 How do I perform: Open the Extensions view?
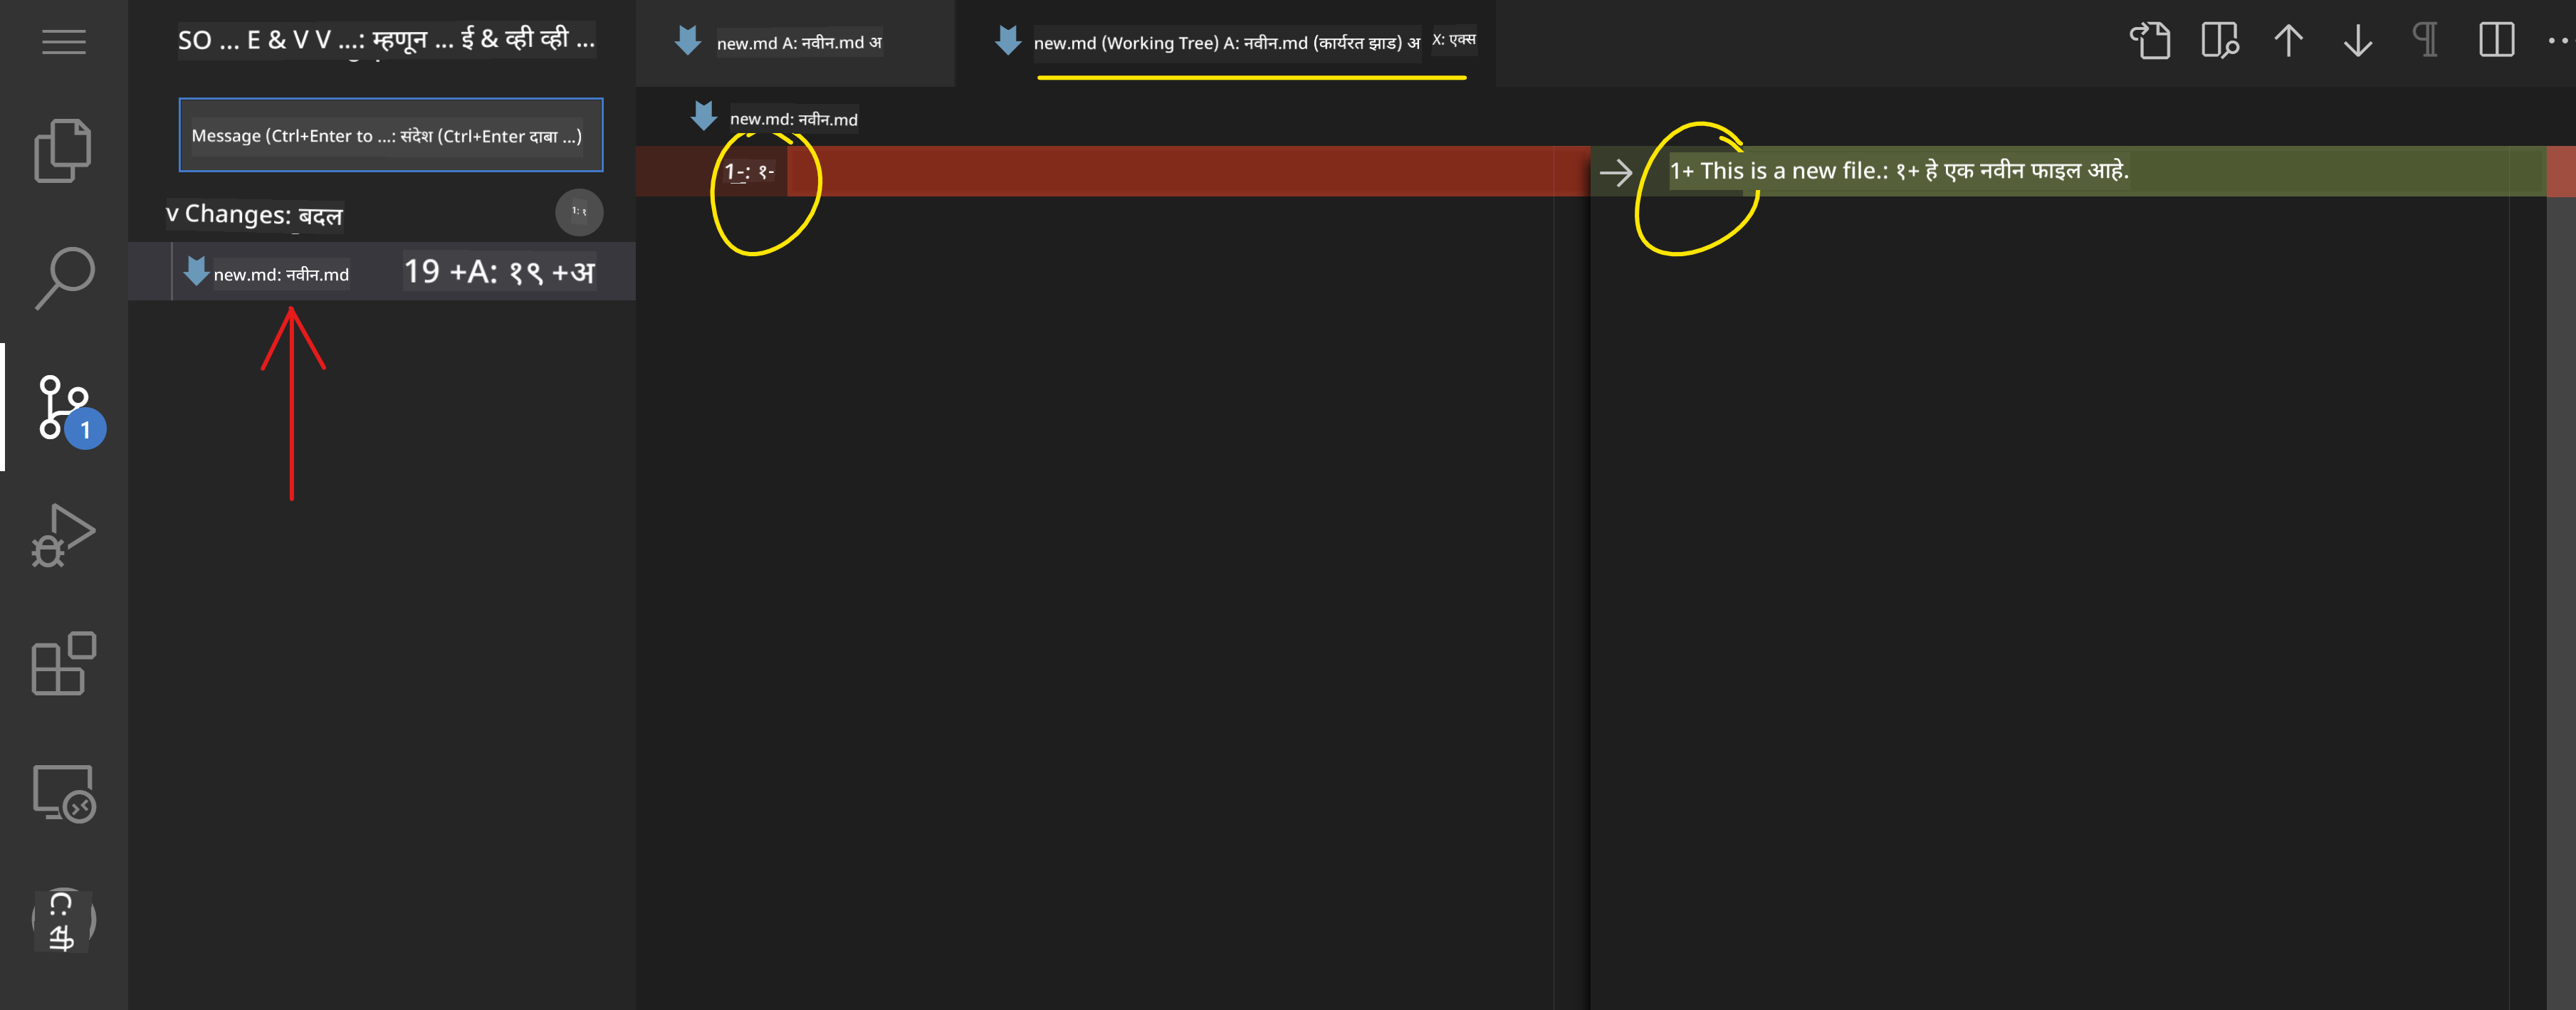coord(63,663)
